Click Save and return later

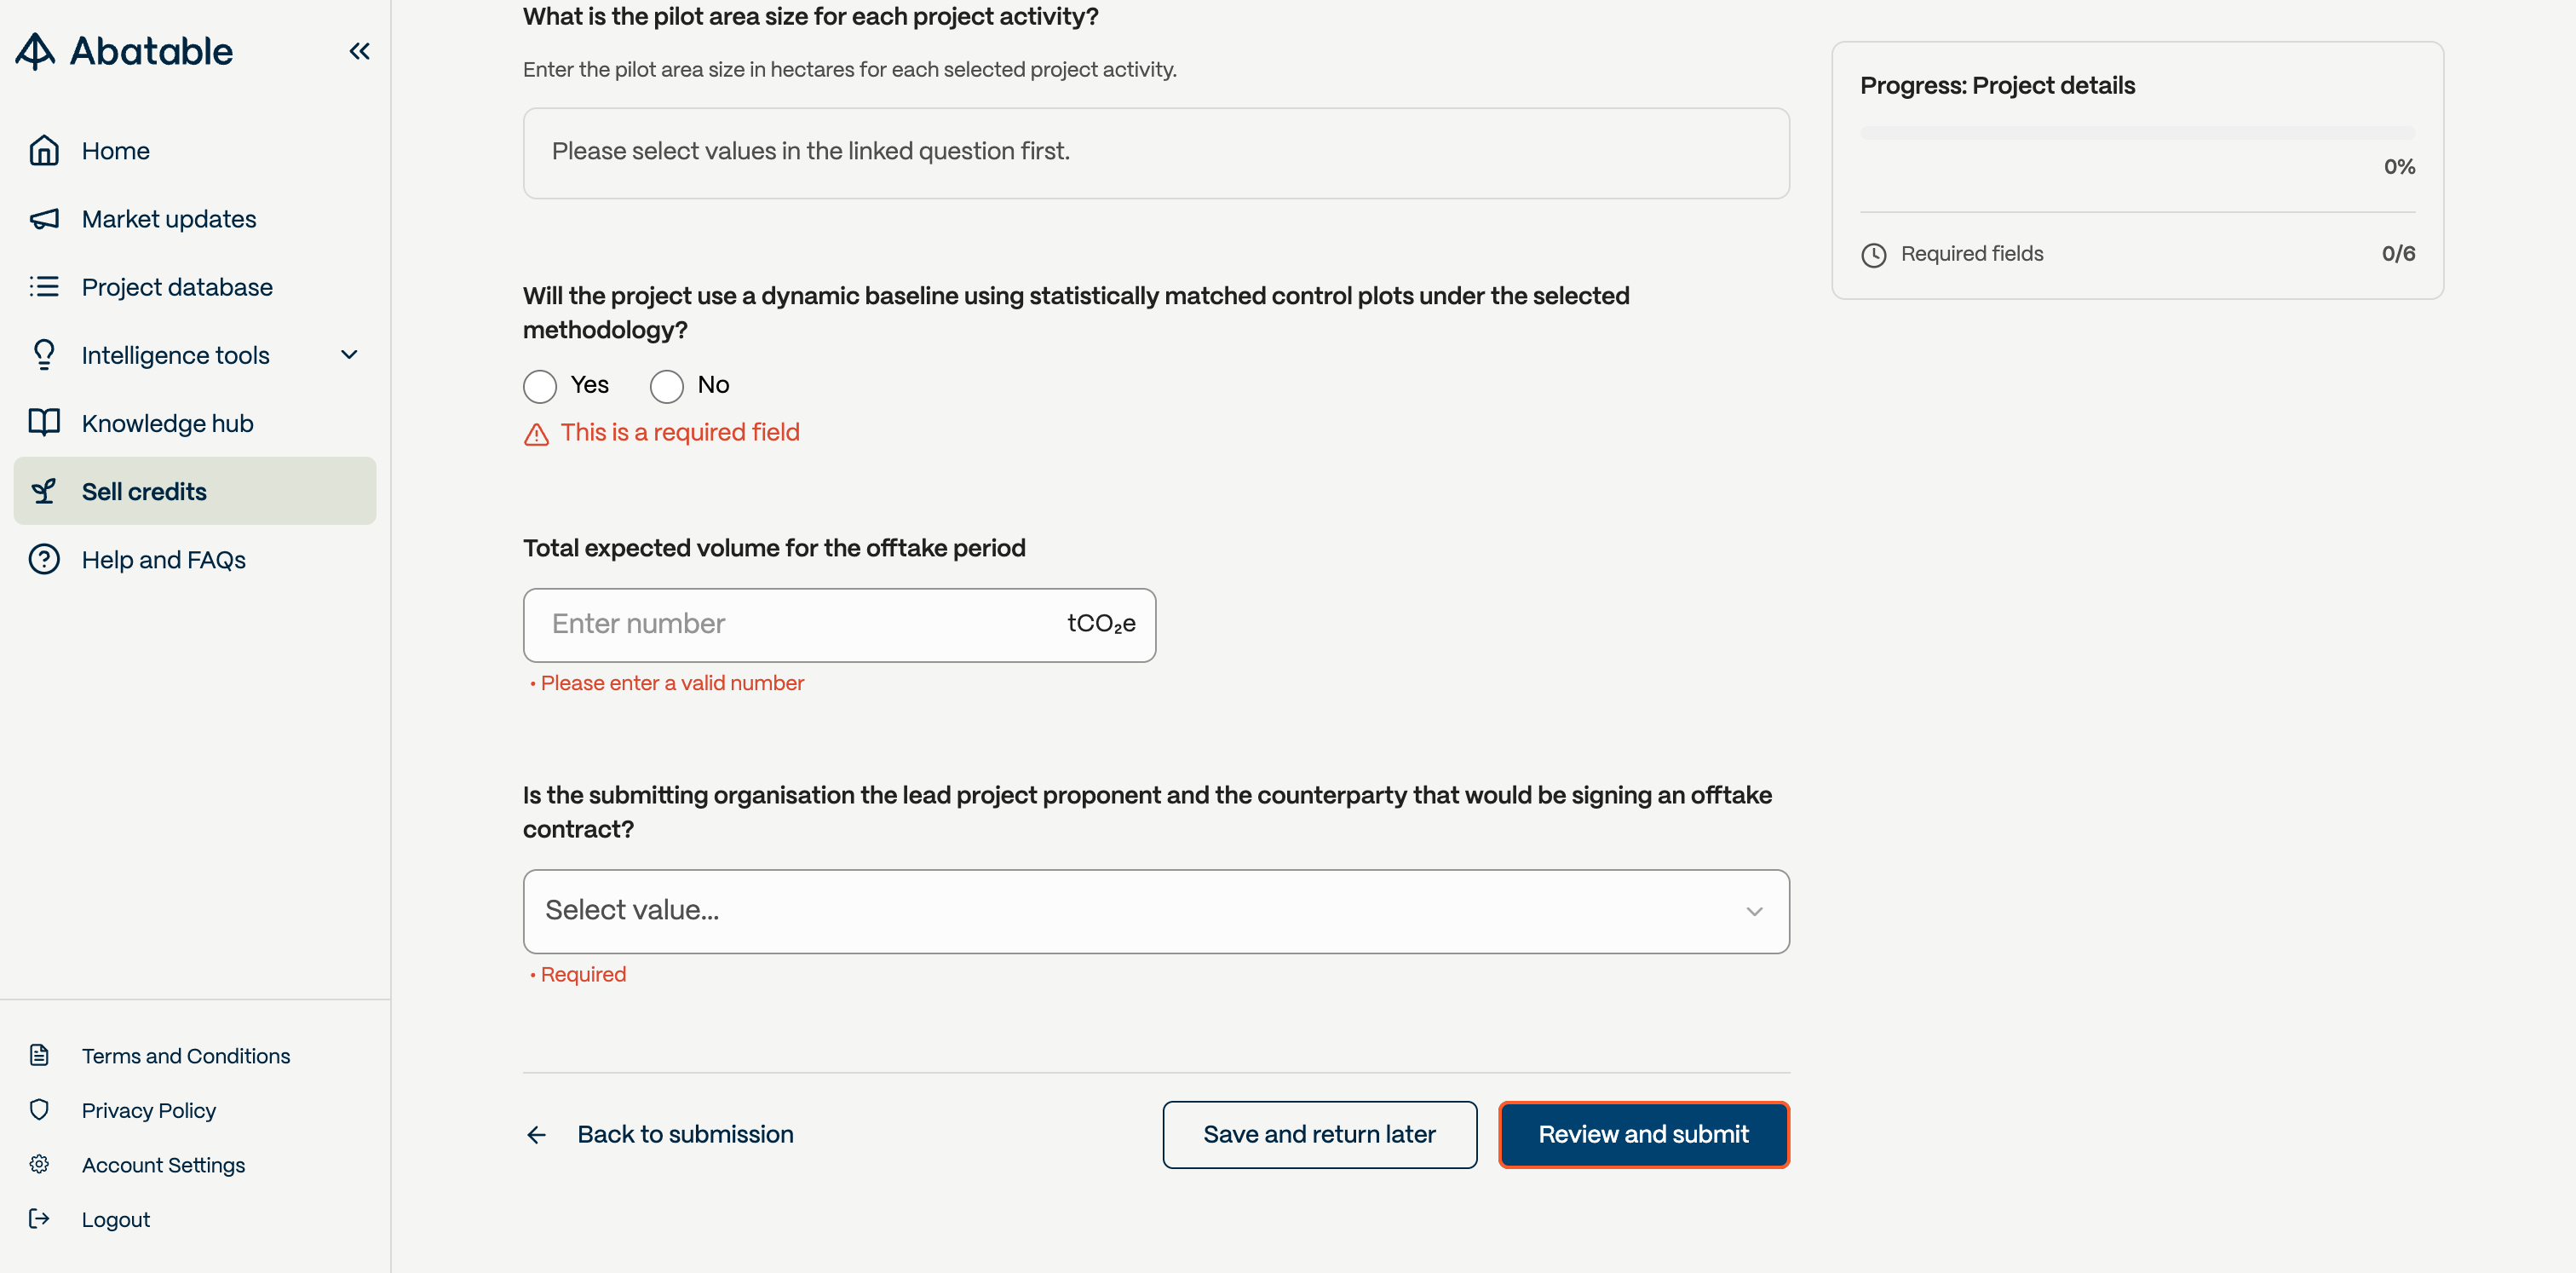(x=1319, y=1134)
